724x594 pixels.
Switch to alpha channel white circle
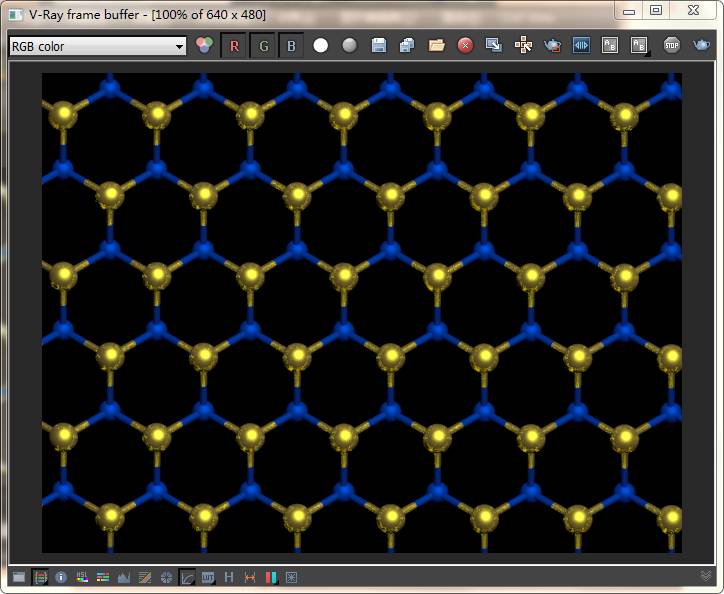point(321,46)
